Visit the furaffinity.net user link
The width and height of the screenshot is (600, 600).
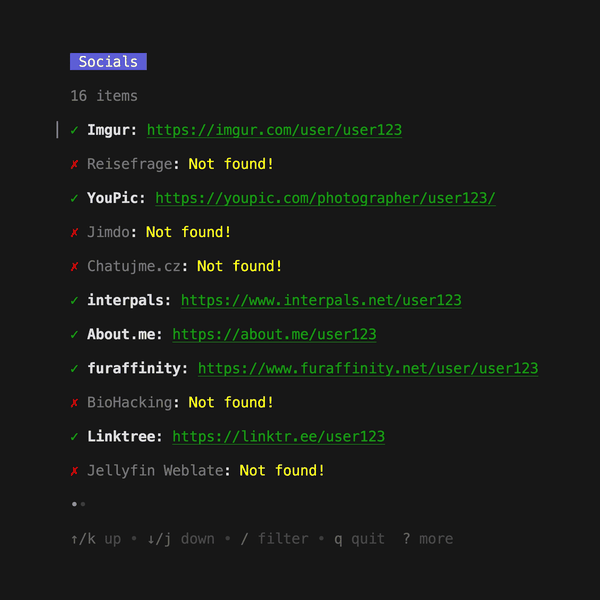click(367, 368)
